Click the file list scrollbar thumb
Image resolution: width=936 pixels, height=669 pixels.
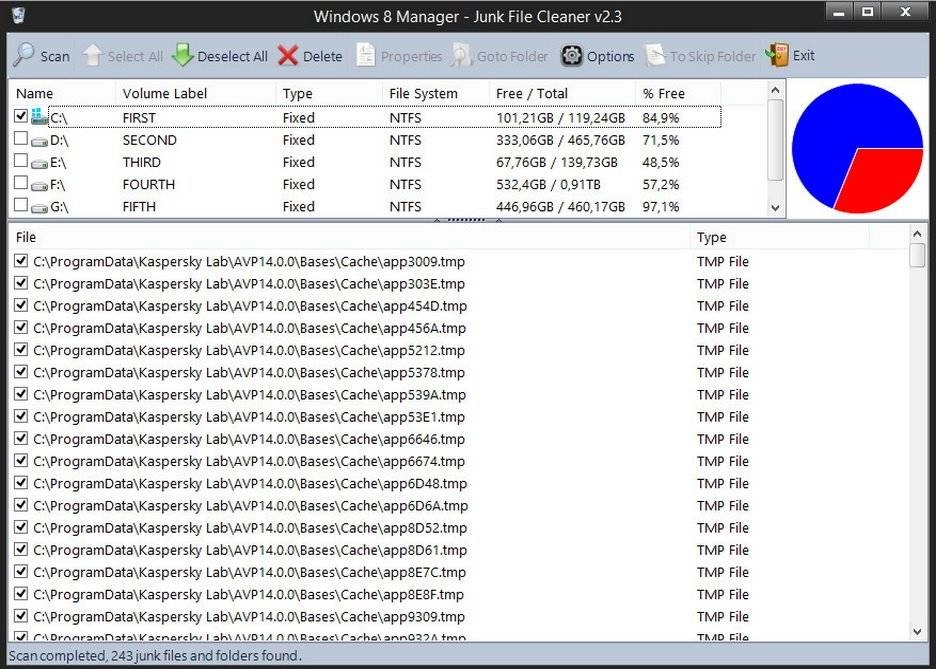tap(917, 255)
